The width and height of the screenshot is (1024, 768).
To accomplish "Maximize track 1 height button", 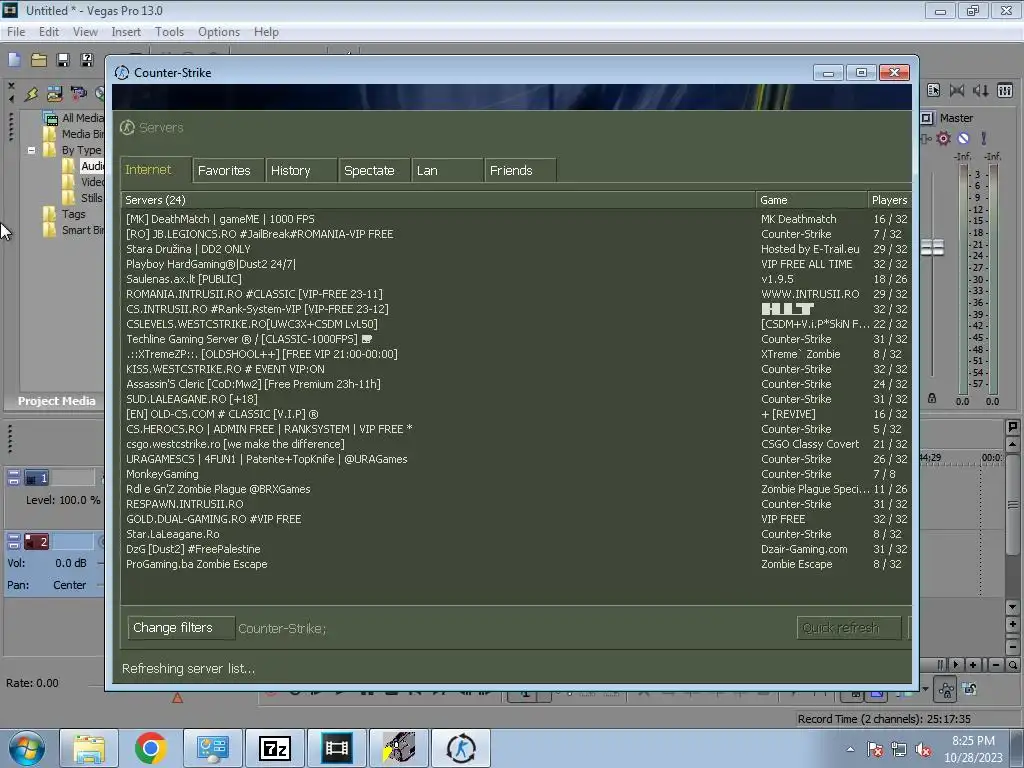I will tap(14, 482).
